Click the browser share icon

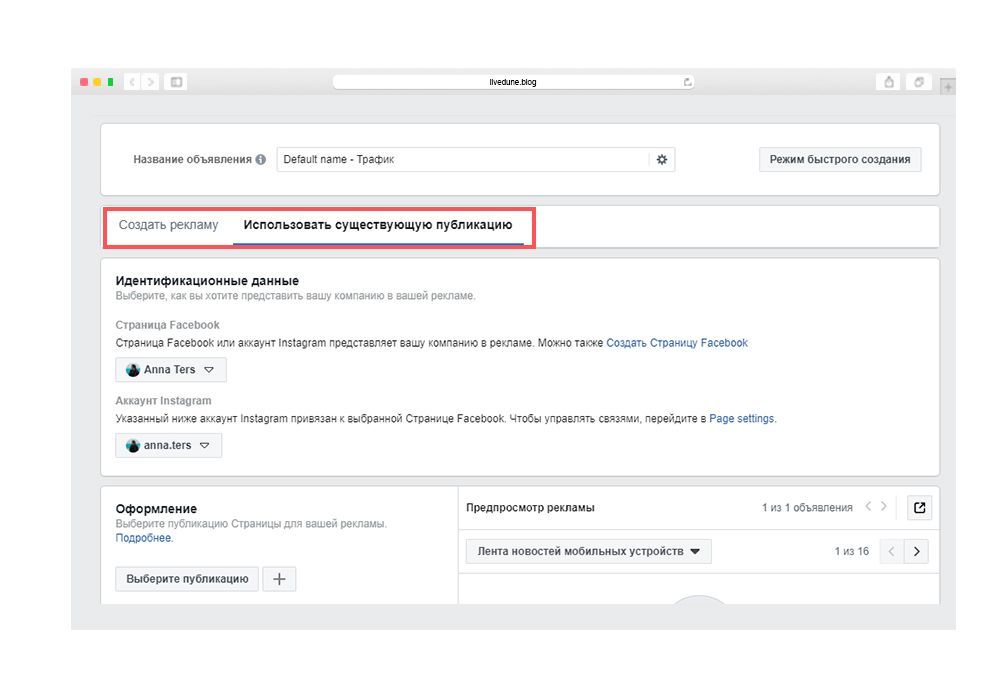[888, 82]
